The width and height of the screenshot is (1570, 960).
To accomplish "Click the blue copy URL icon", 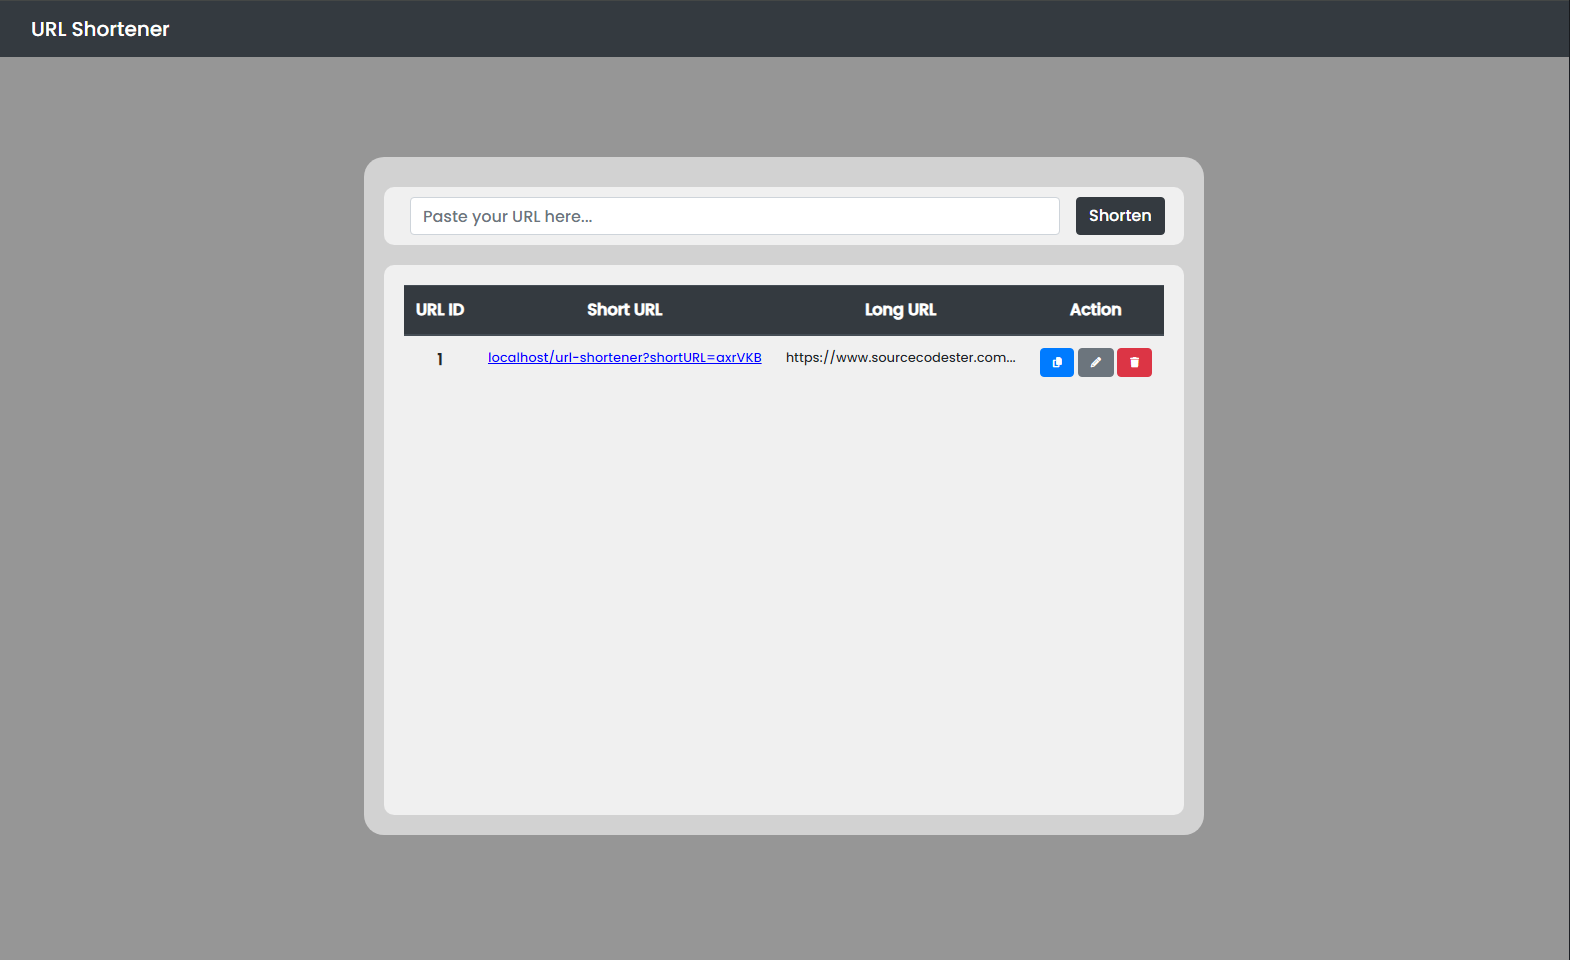I will click(1056, 362).
